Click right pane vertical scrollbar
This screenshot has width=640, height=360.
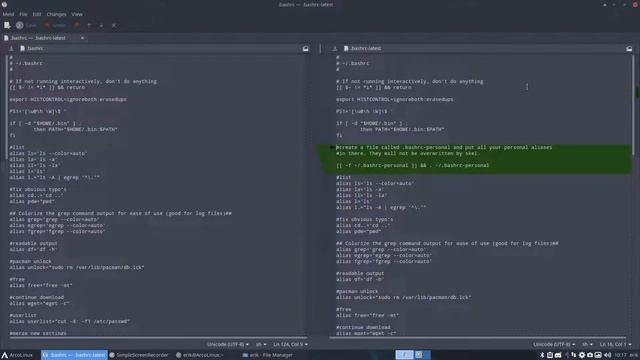pyautogui.click(x=633, y=105)
